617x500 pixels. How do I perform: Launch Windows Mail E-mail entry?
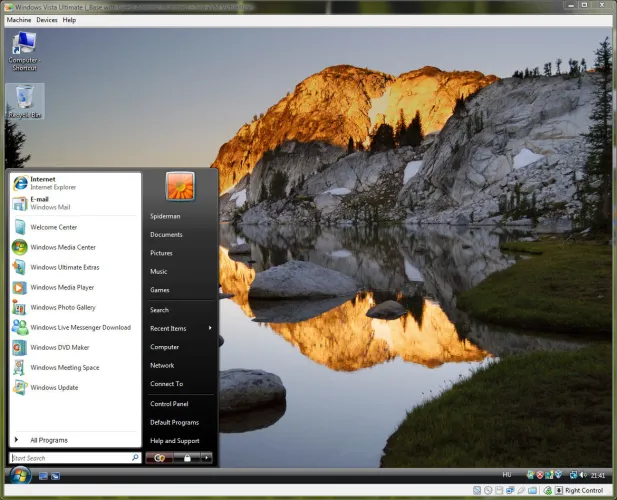coord(75,203)
